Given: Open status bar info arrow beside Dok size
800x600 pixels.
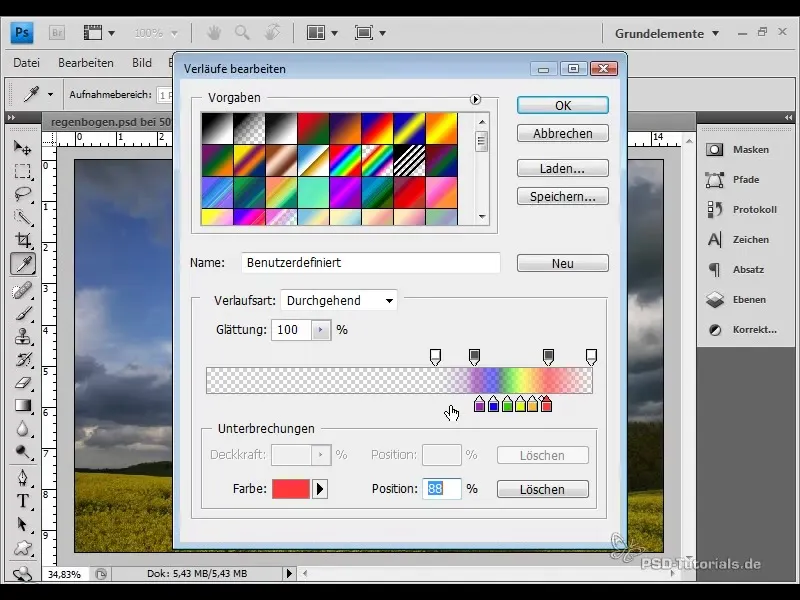Looking at the screenshot, I should click(289, 573).
